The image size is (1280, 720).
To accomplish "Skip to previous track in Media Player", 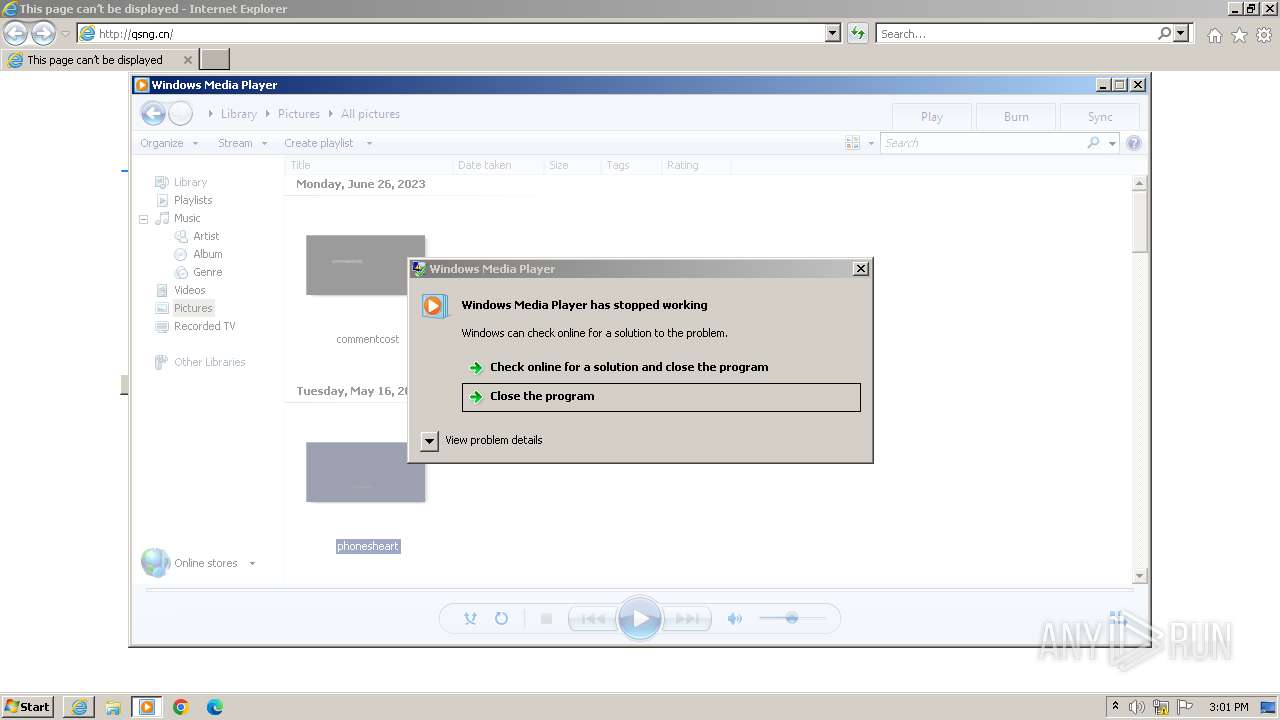I will click(592, 619).
